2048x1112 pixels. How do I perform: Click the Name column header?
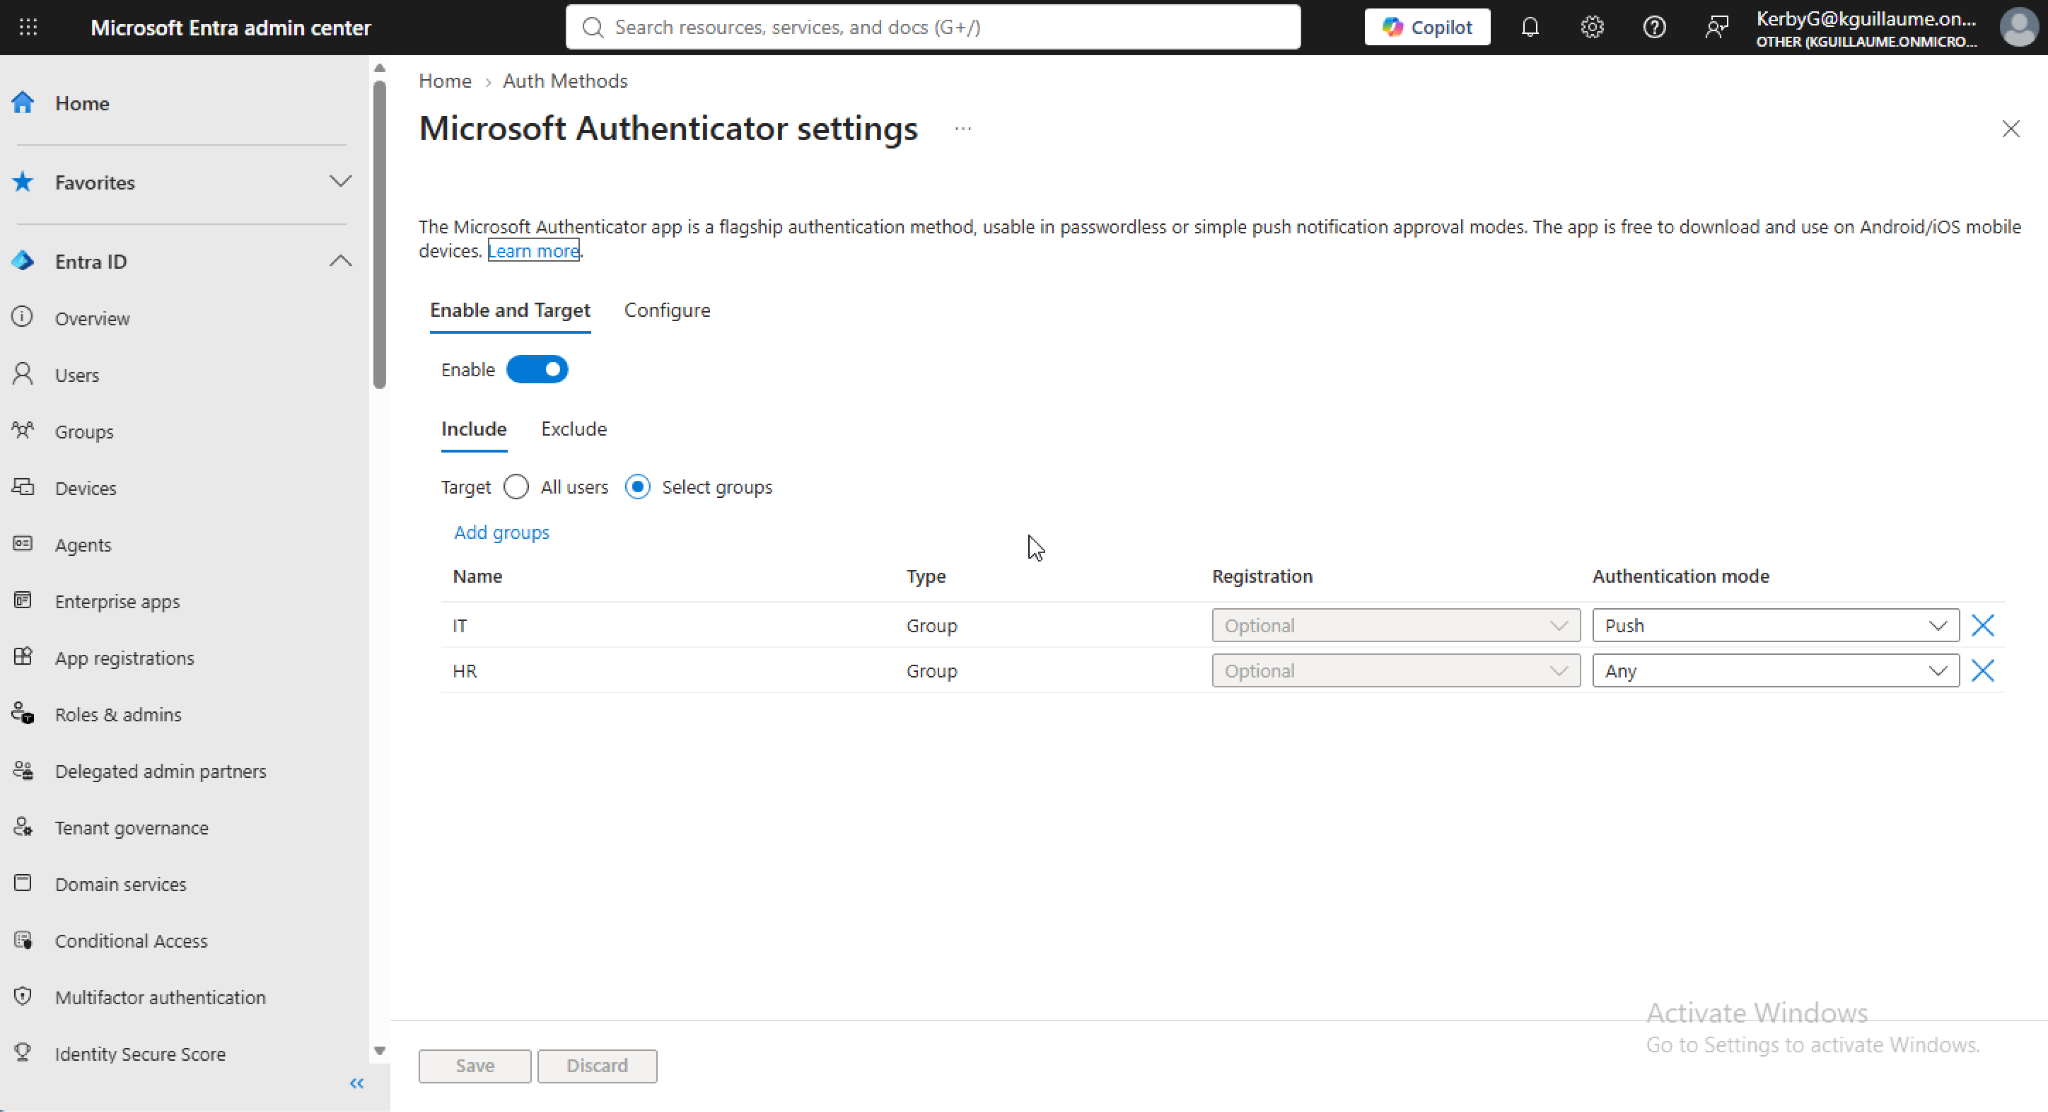478,576
